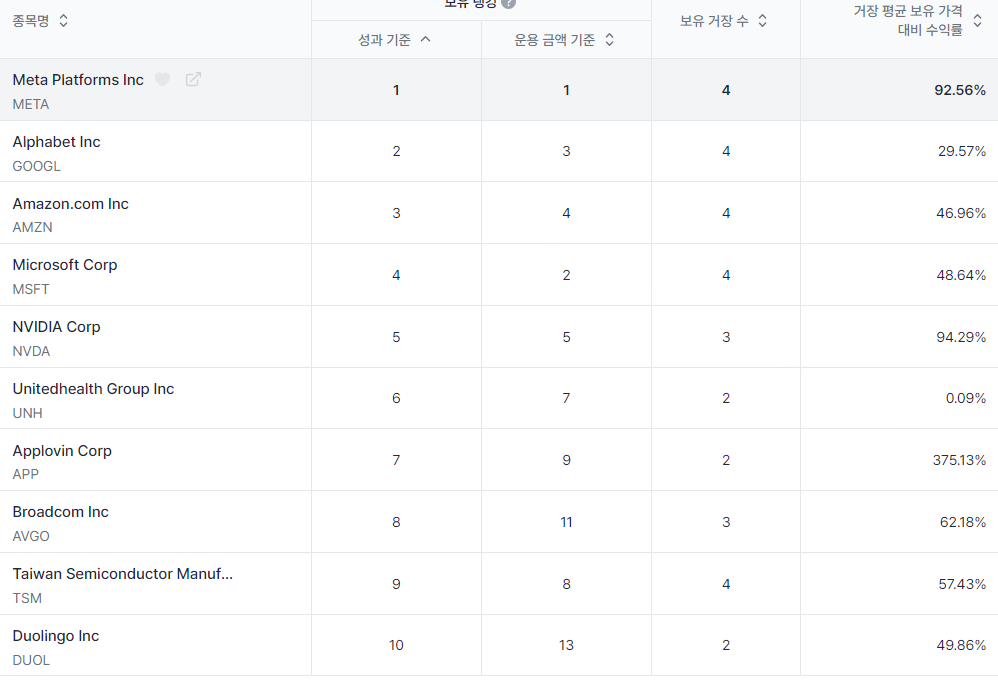This screenshot has width=998, height=691.
Task: Select Applovin Corp name
Action: [x=62, y=450]
